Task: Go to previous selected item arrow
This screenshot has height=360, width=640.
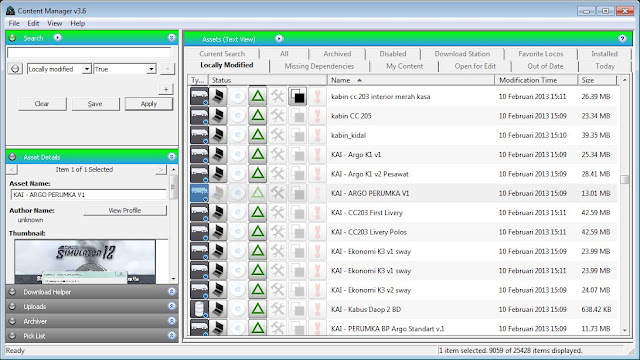Action: coord(12,169)
